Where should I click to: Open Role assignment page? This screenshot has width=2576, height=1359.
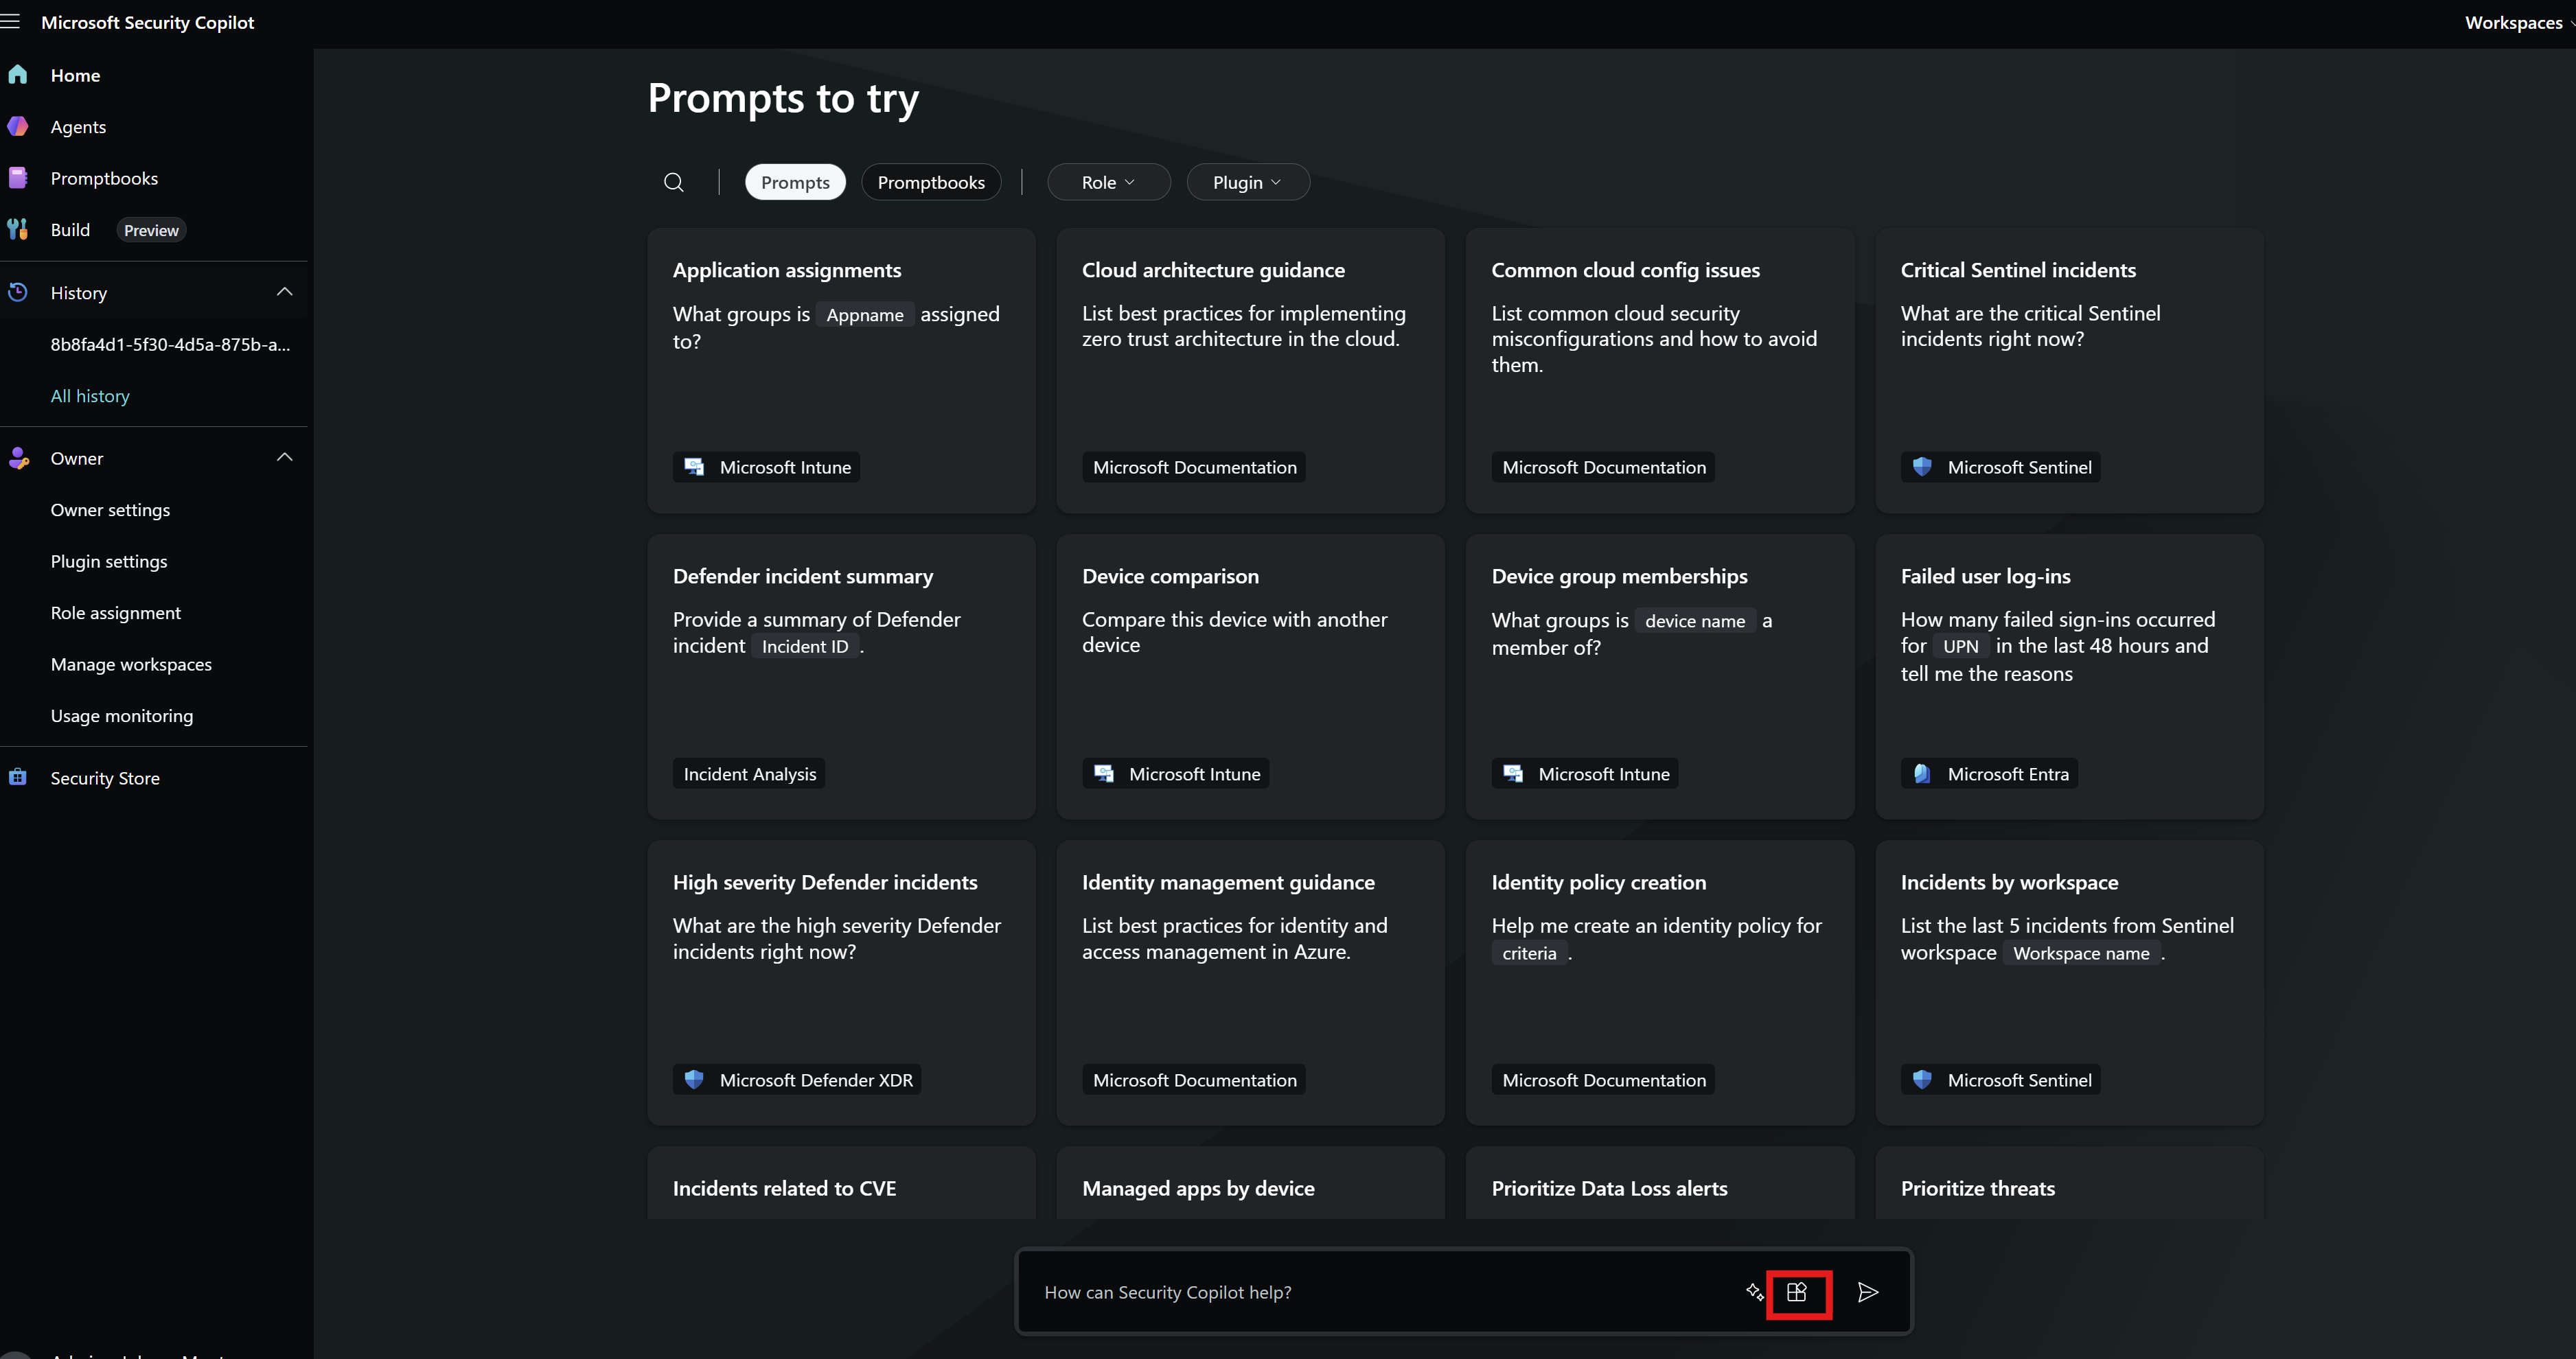pos(116,613)
